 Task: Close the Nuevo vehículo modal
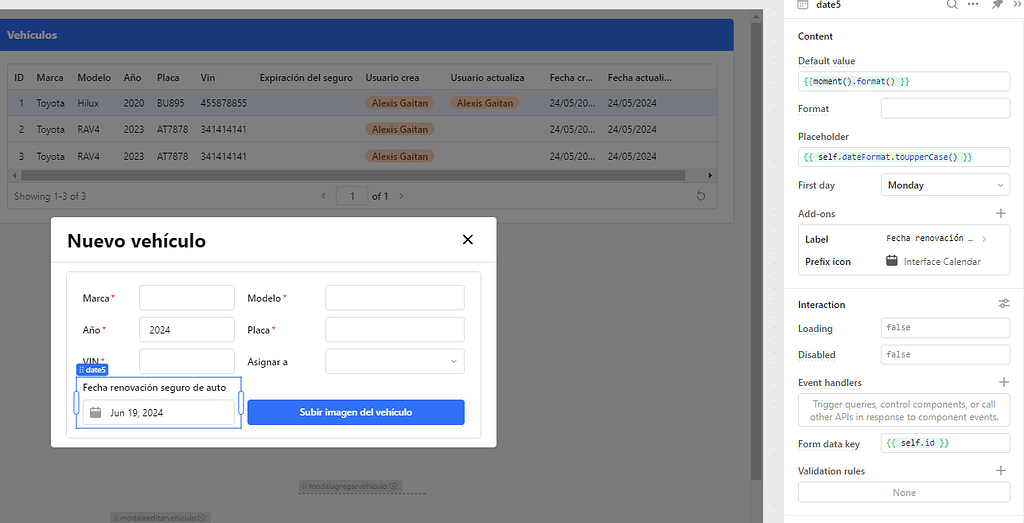pos(468,240)
